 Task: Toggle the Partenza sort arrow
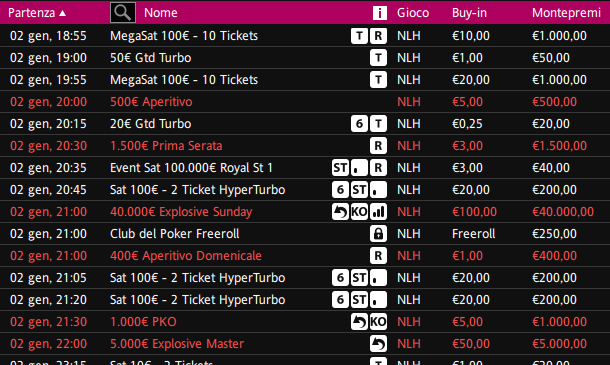63,13
